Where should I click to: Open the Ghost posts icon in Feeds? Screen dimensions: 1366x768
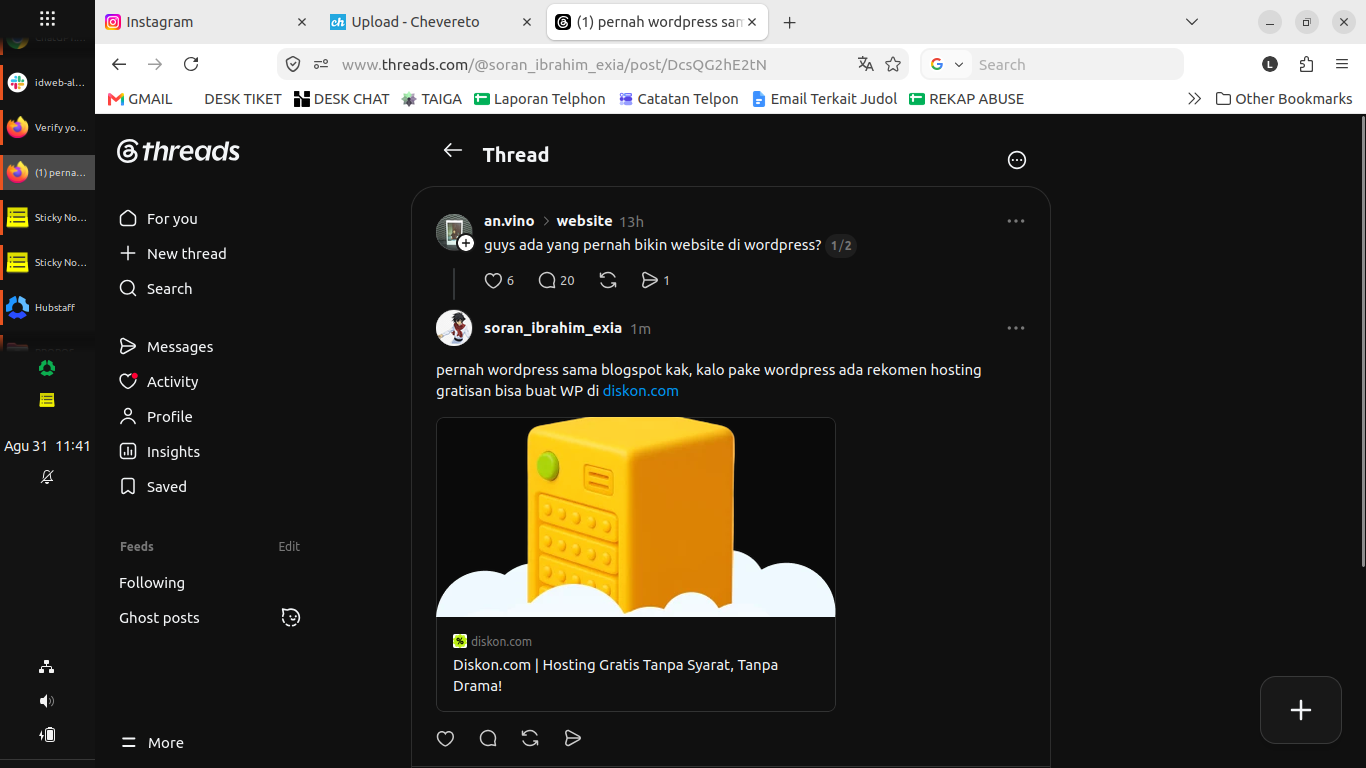click(291, 617)
